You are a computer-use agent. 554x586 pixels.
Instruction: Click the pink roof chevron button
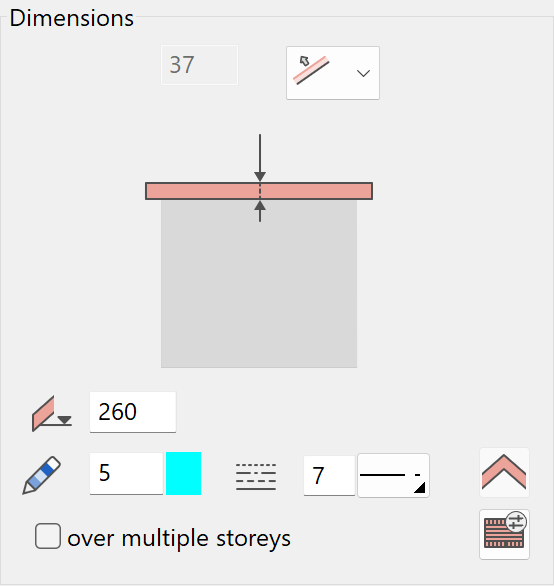tap(504, 472)
